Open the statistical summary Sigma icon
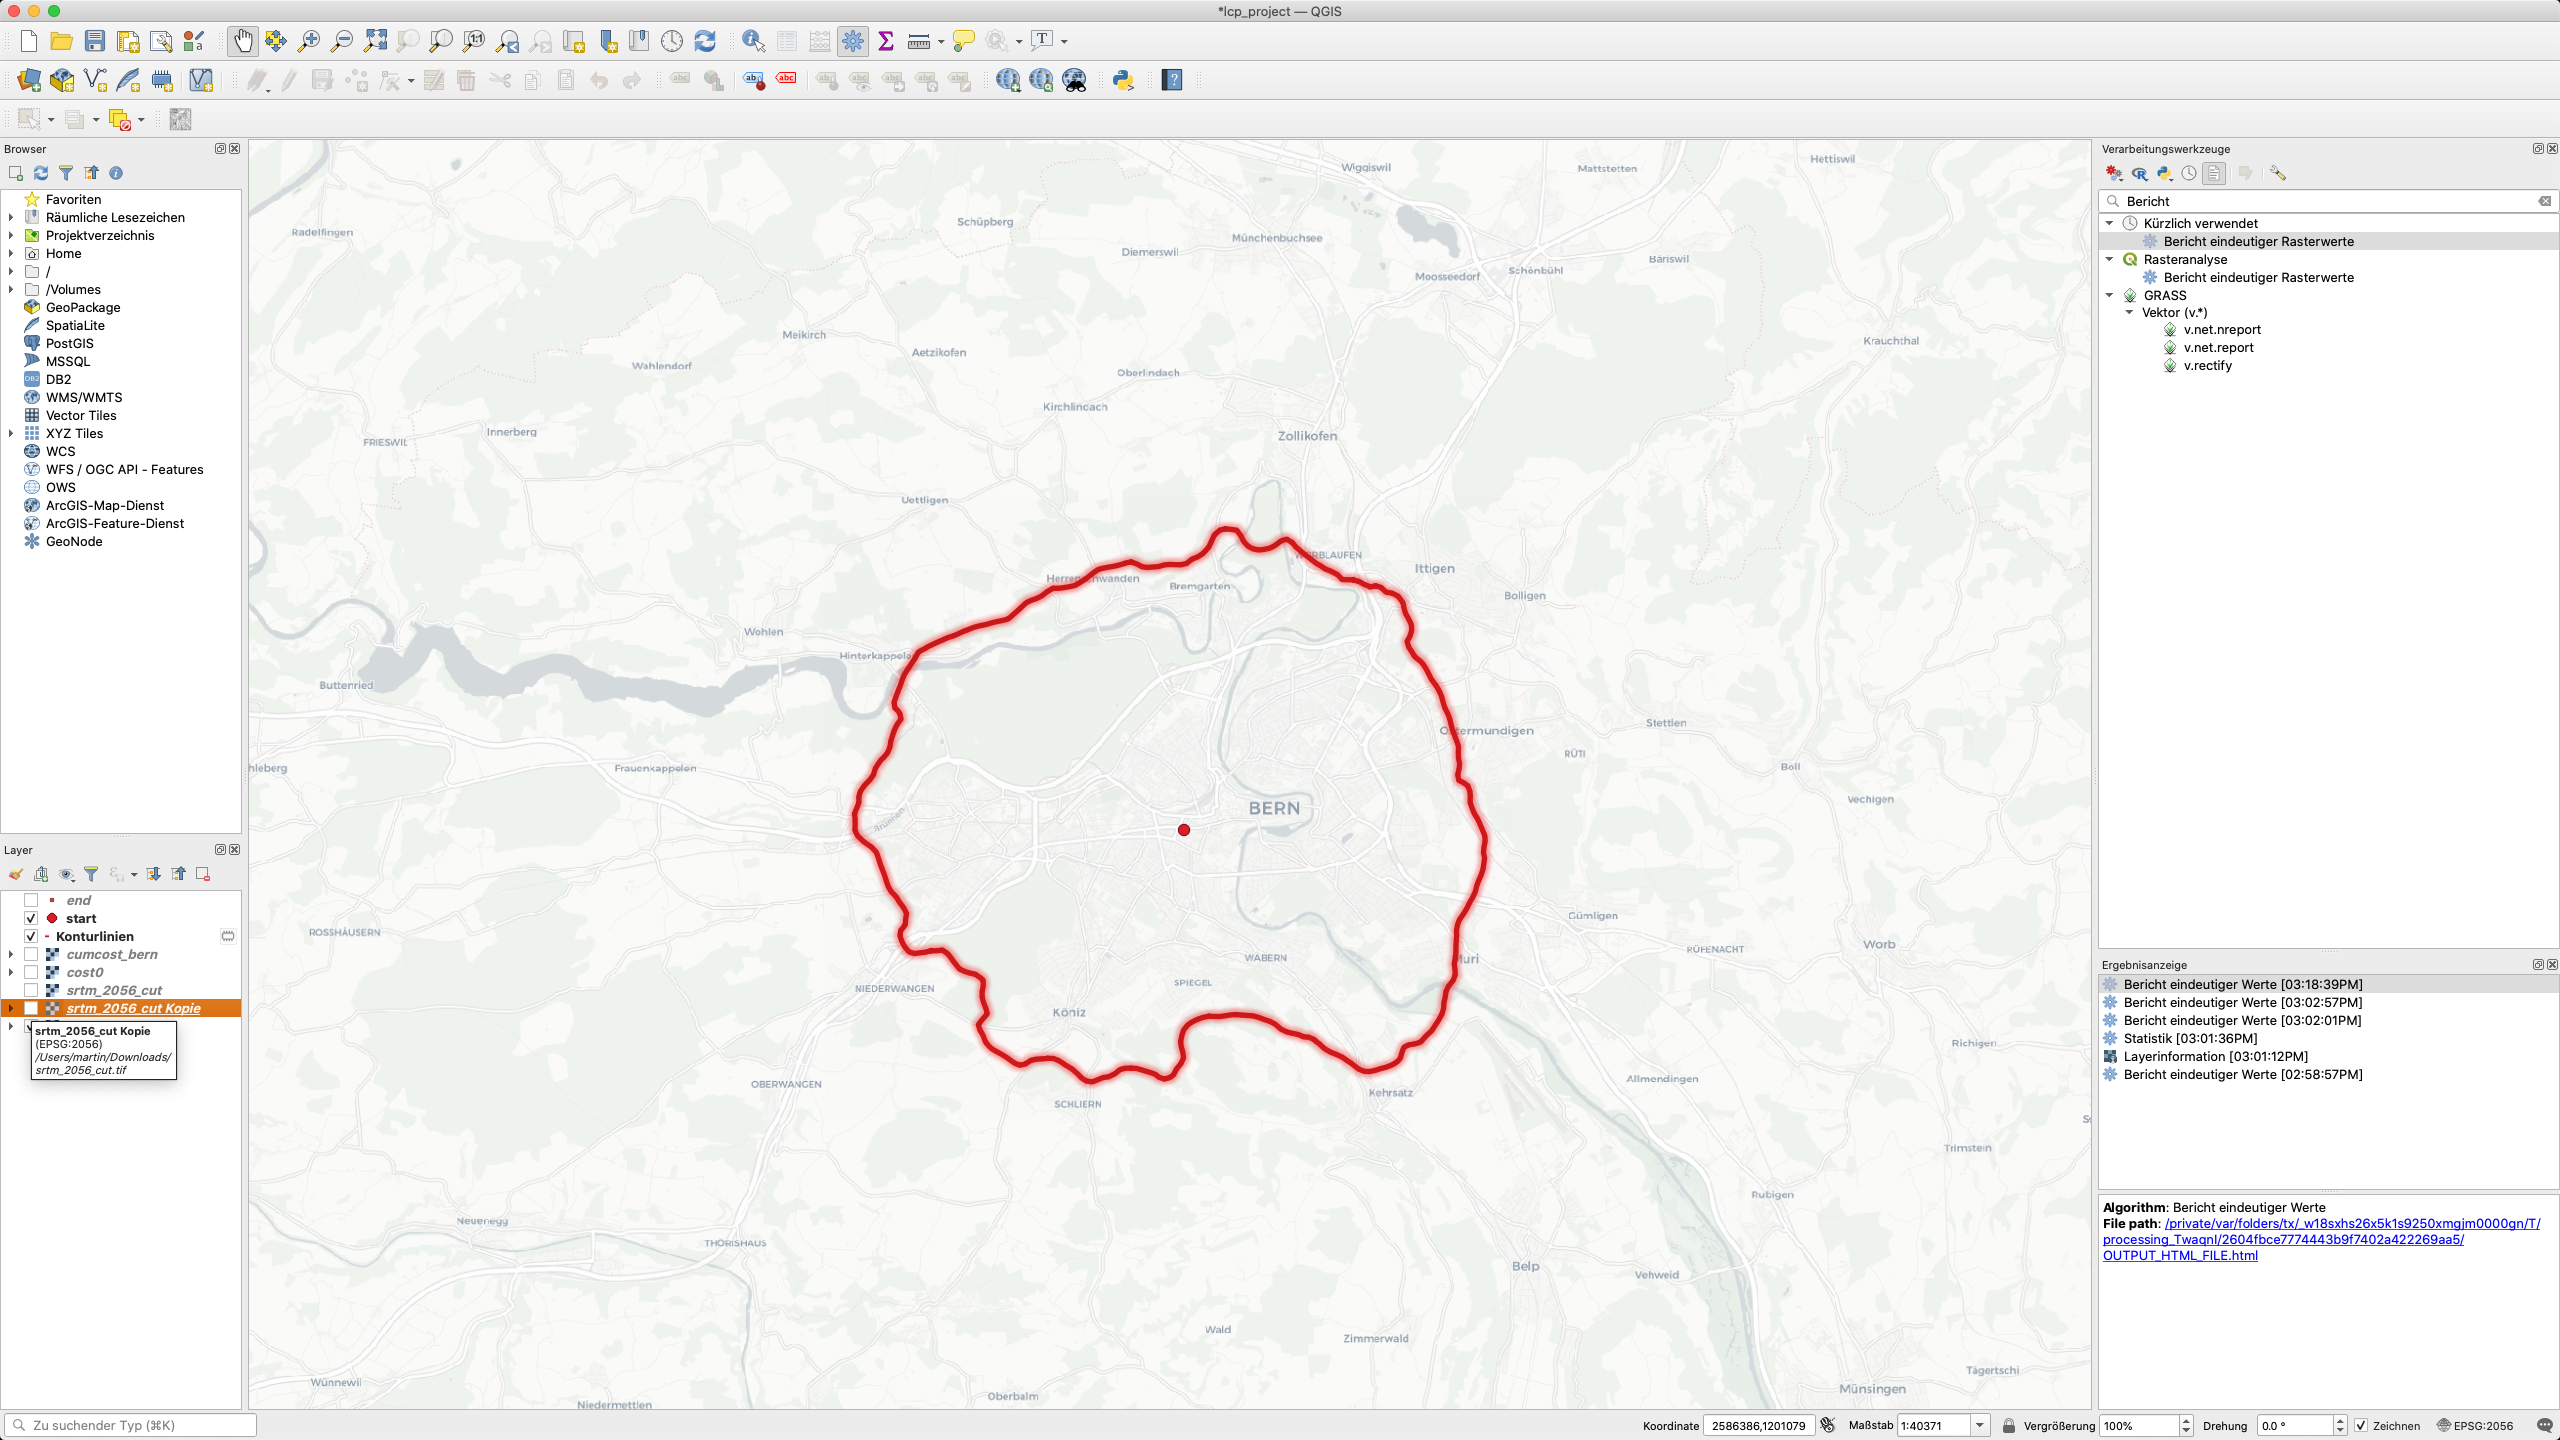Screen dimensions: 2560x1440 (885, 41)
